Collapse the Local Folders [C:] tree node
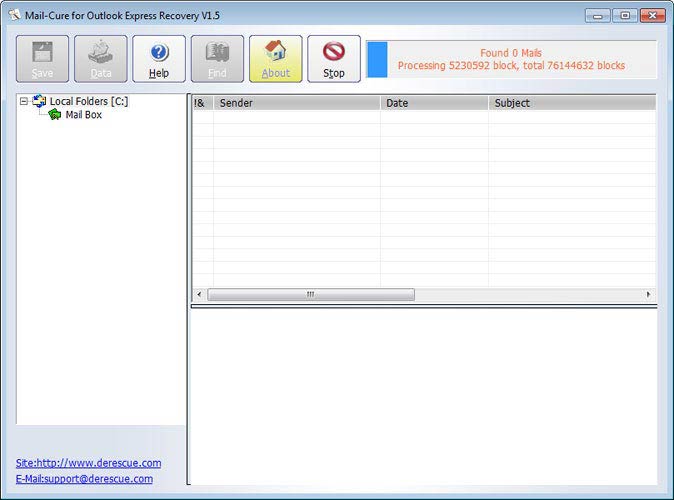The height and width of the screenshot is (500, 674). (x=24, y=101)
